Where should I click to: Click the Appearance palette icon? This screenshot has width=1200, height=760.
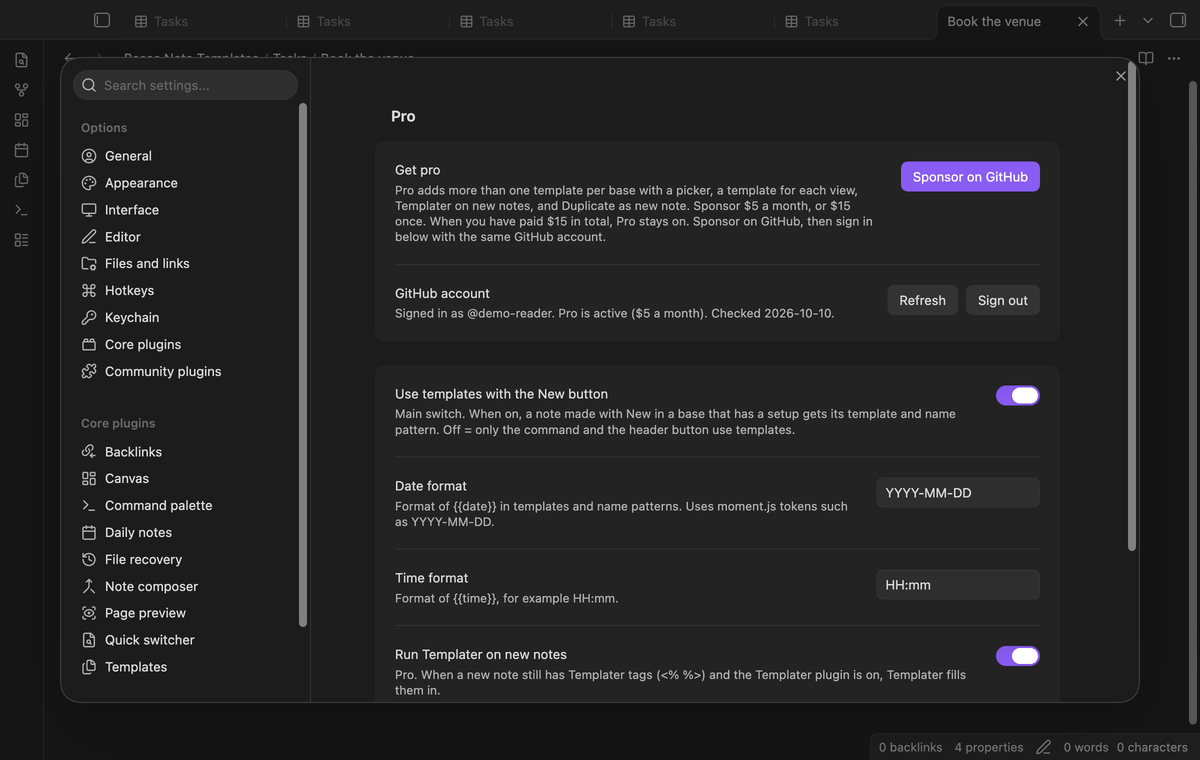tap(89, 183)
